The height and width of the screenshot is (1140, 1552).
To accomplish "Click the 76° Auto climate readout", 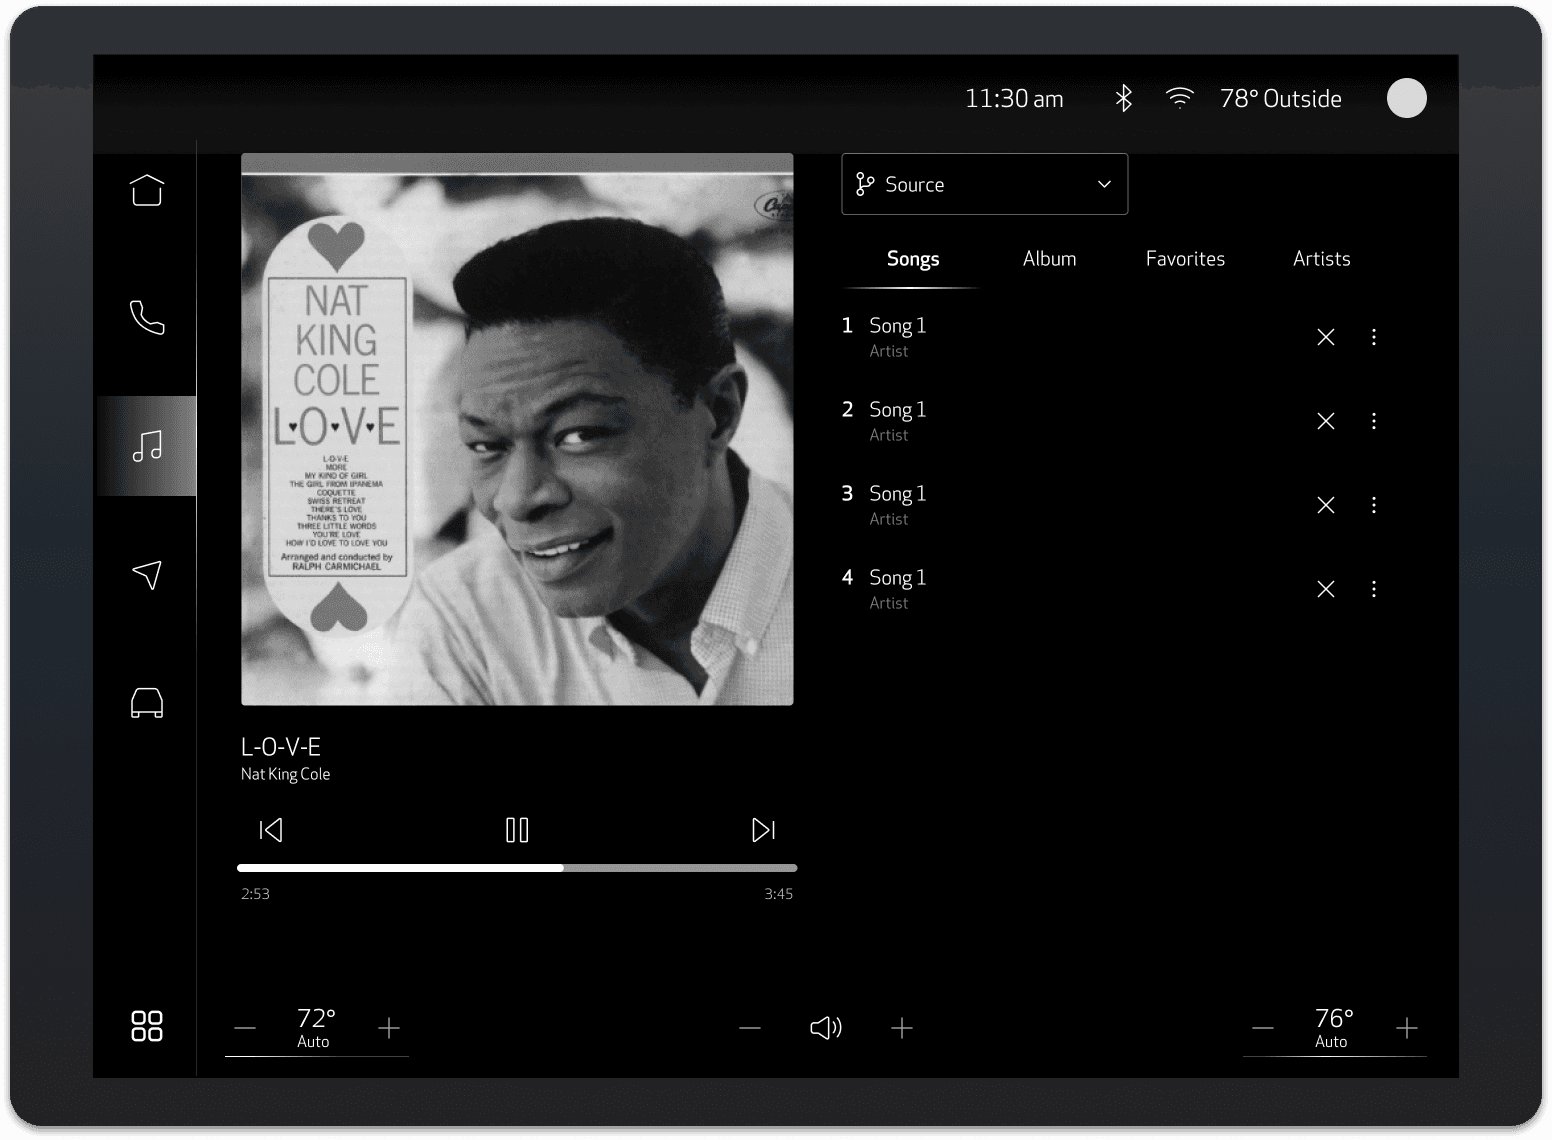I will (x=1334, y=1027).
